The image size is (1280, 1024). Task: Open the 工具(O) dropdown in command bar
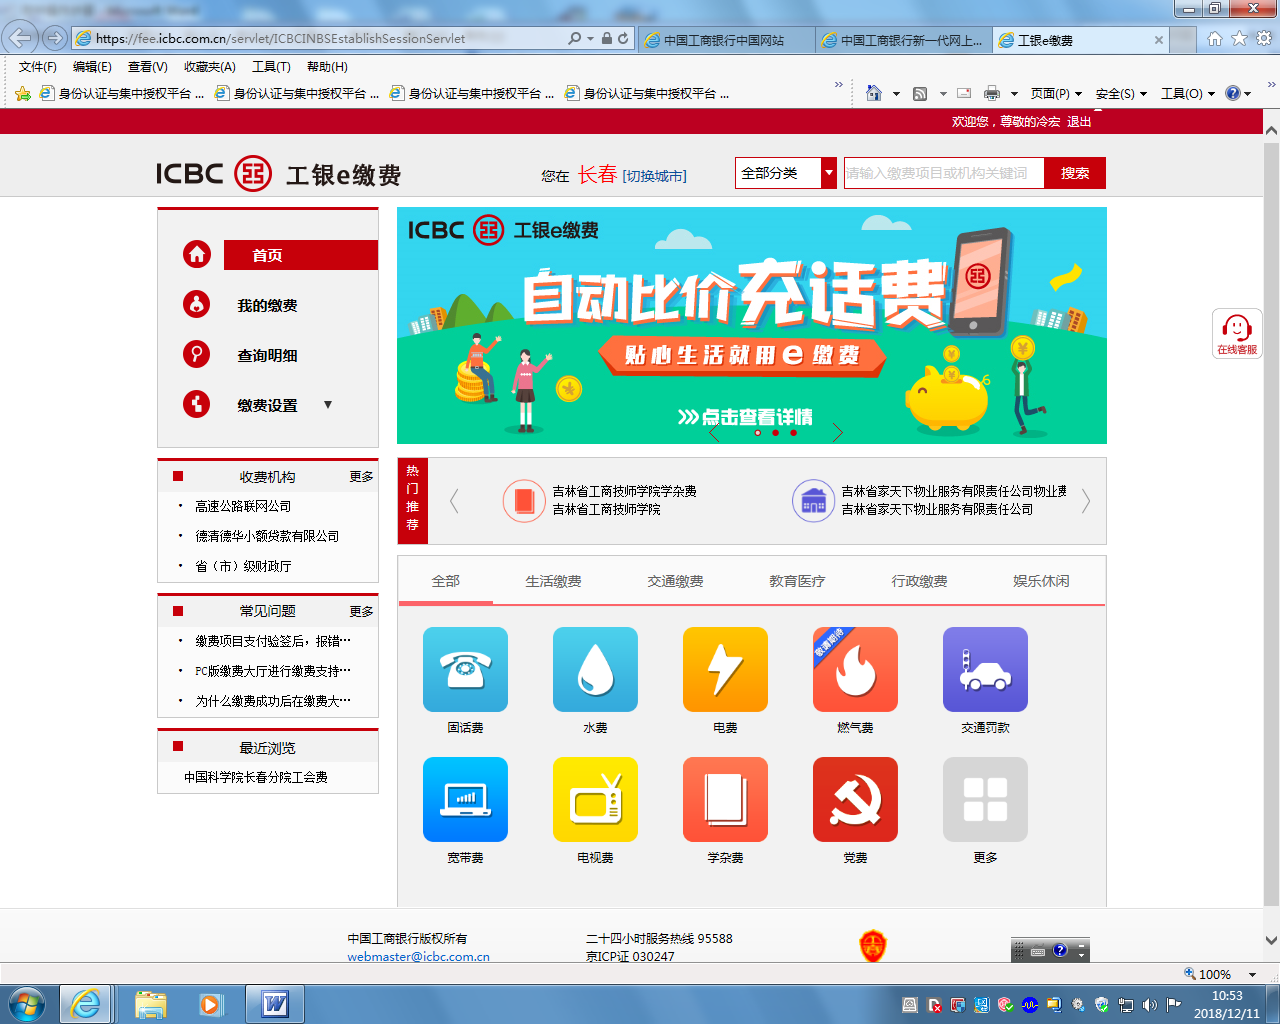(x=1188, y=93)
